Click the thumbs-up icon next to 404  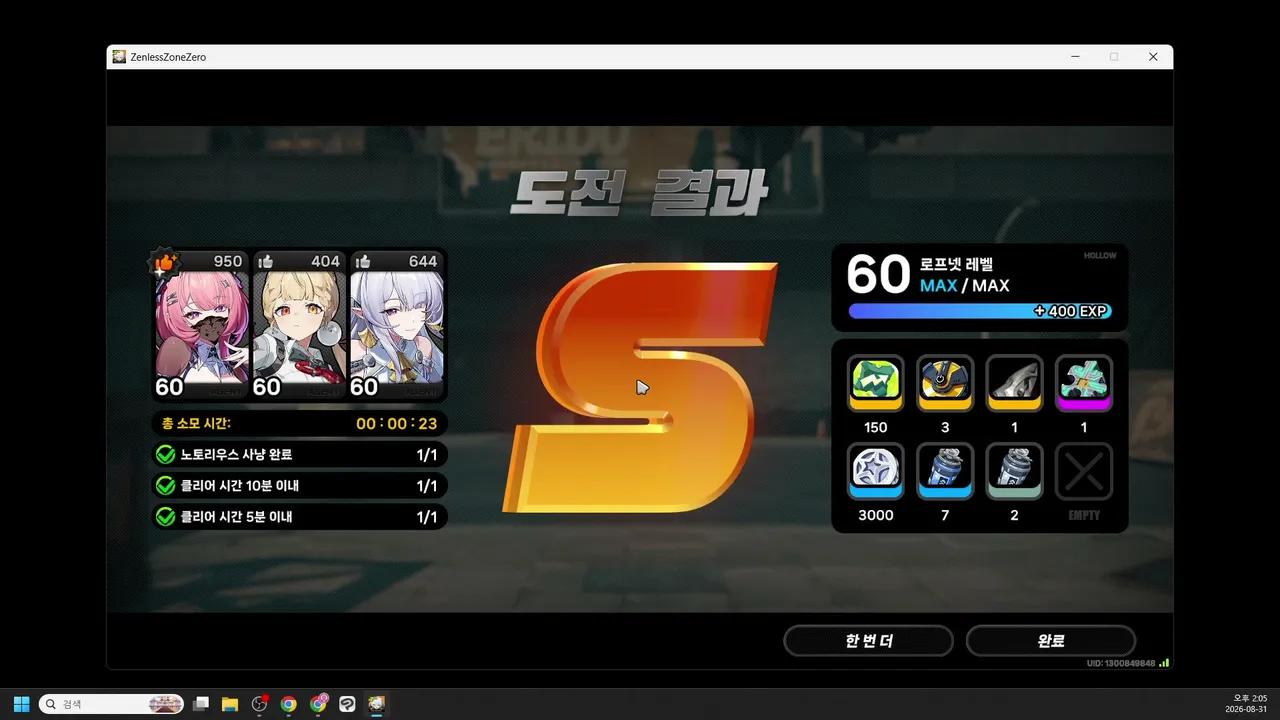(266, 262)
